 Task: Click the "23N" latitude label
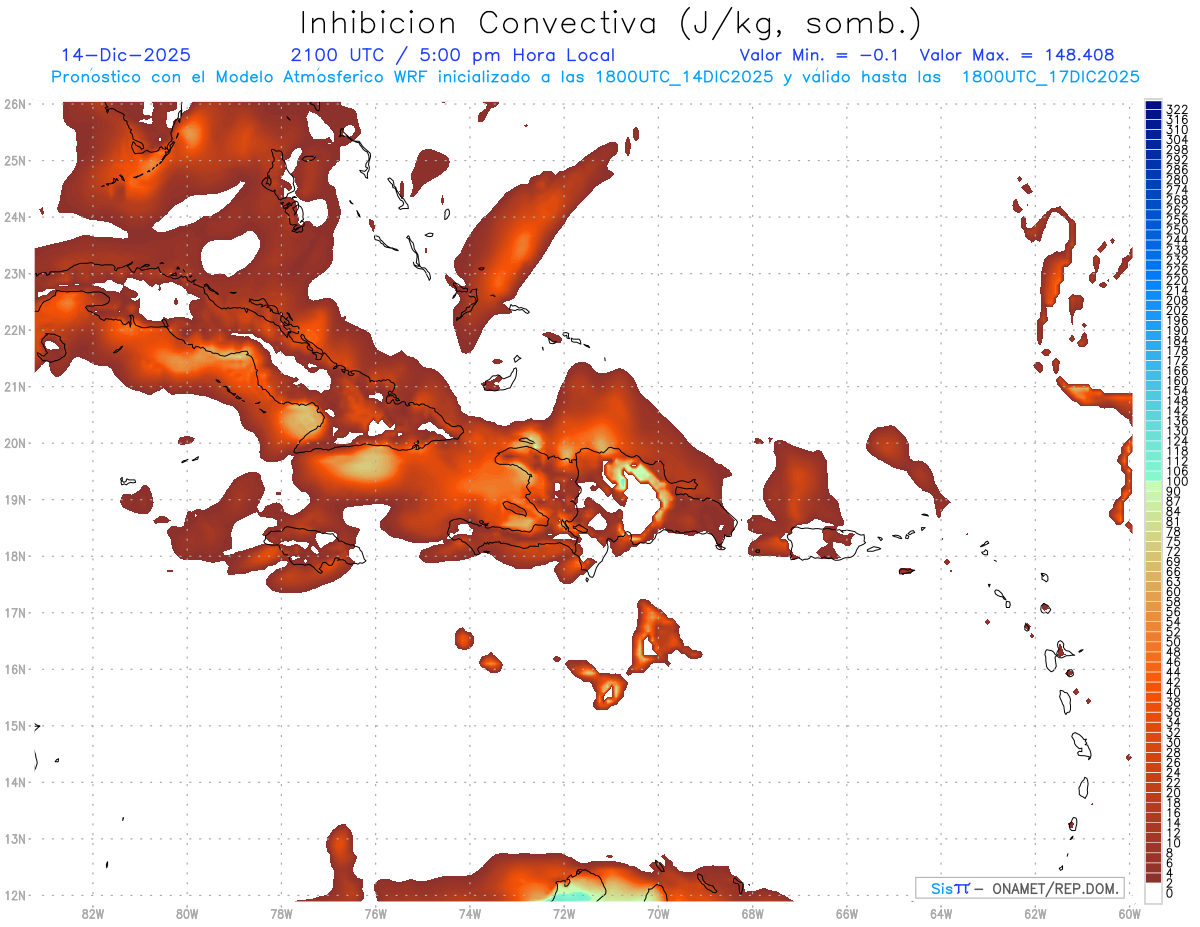(14, 273)
